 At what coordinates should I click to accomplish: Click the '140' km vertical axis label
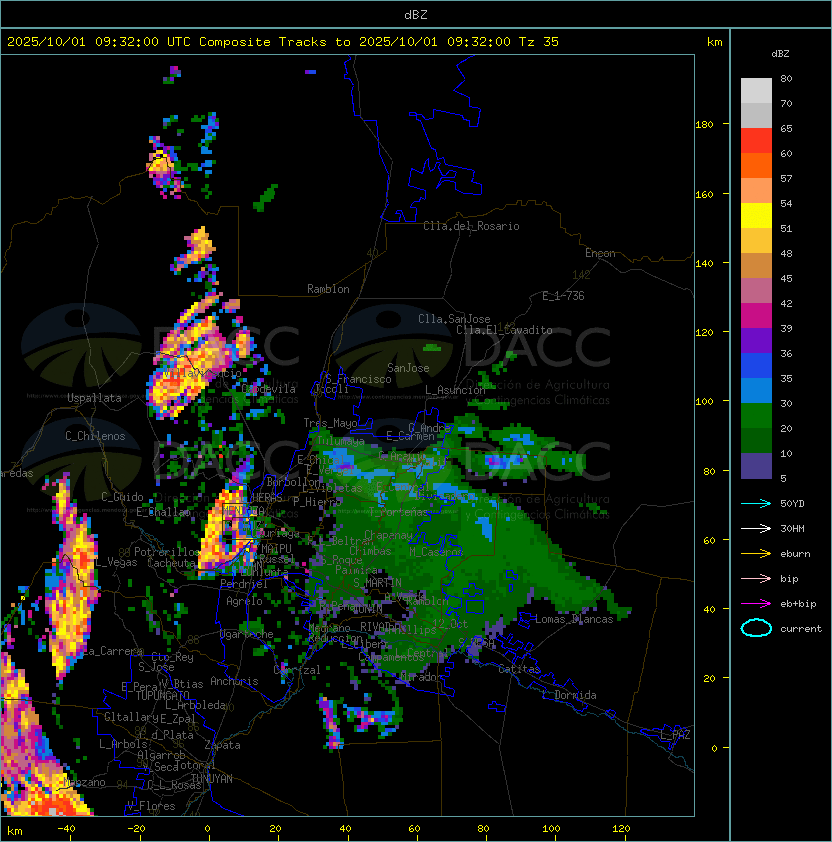(704, 264)
